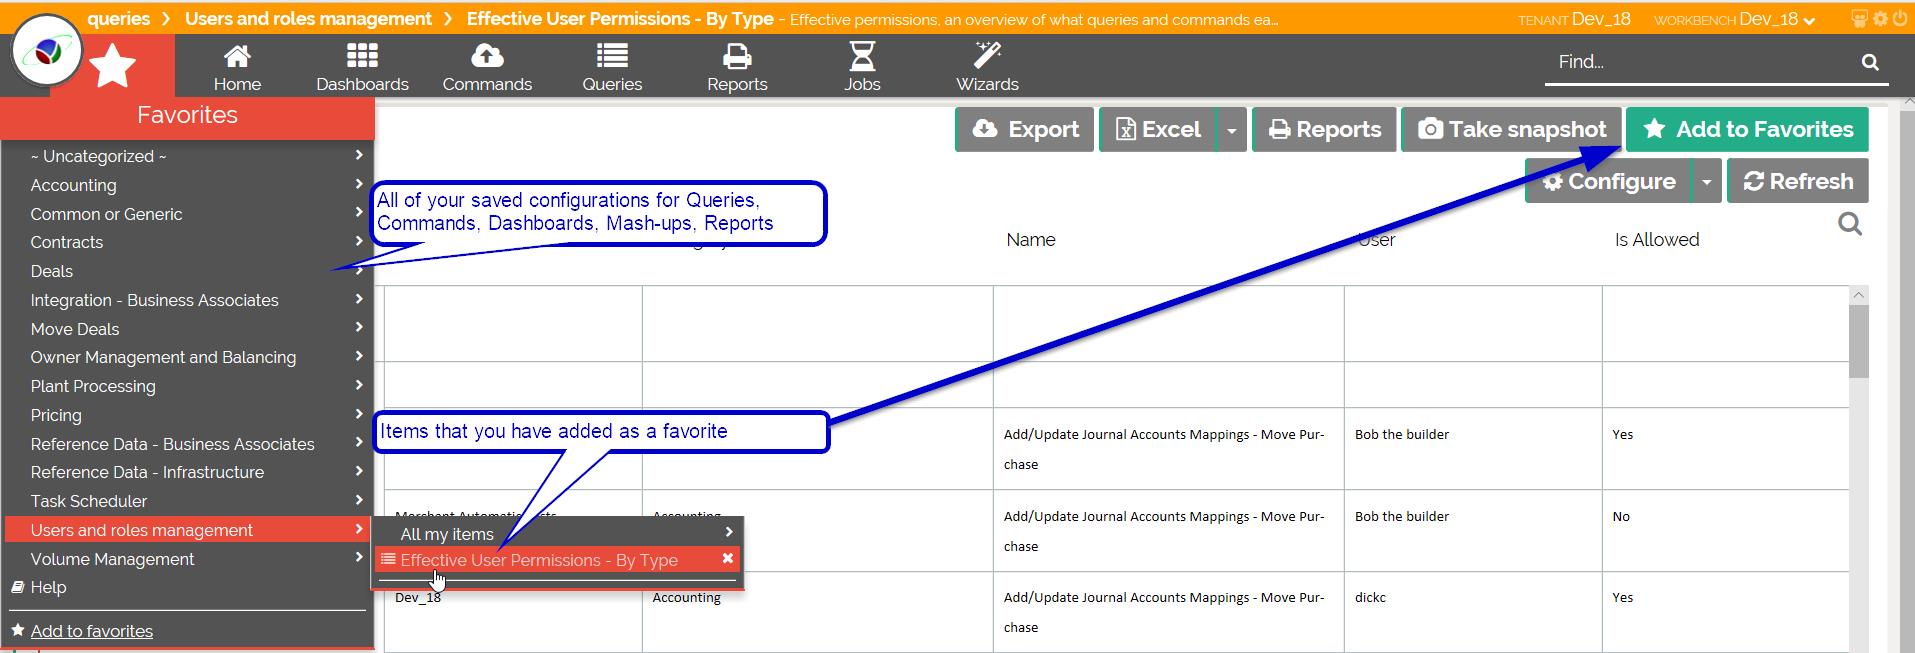Click the Favorites star icon
The image size is (1915, 653).
pos(113,67)
